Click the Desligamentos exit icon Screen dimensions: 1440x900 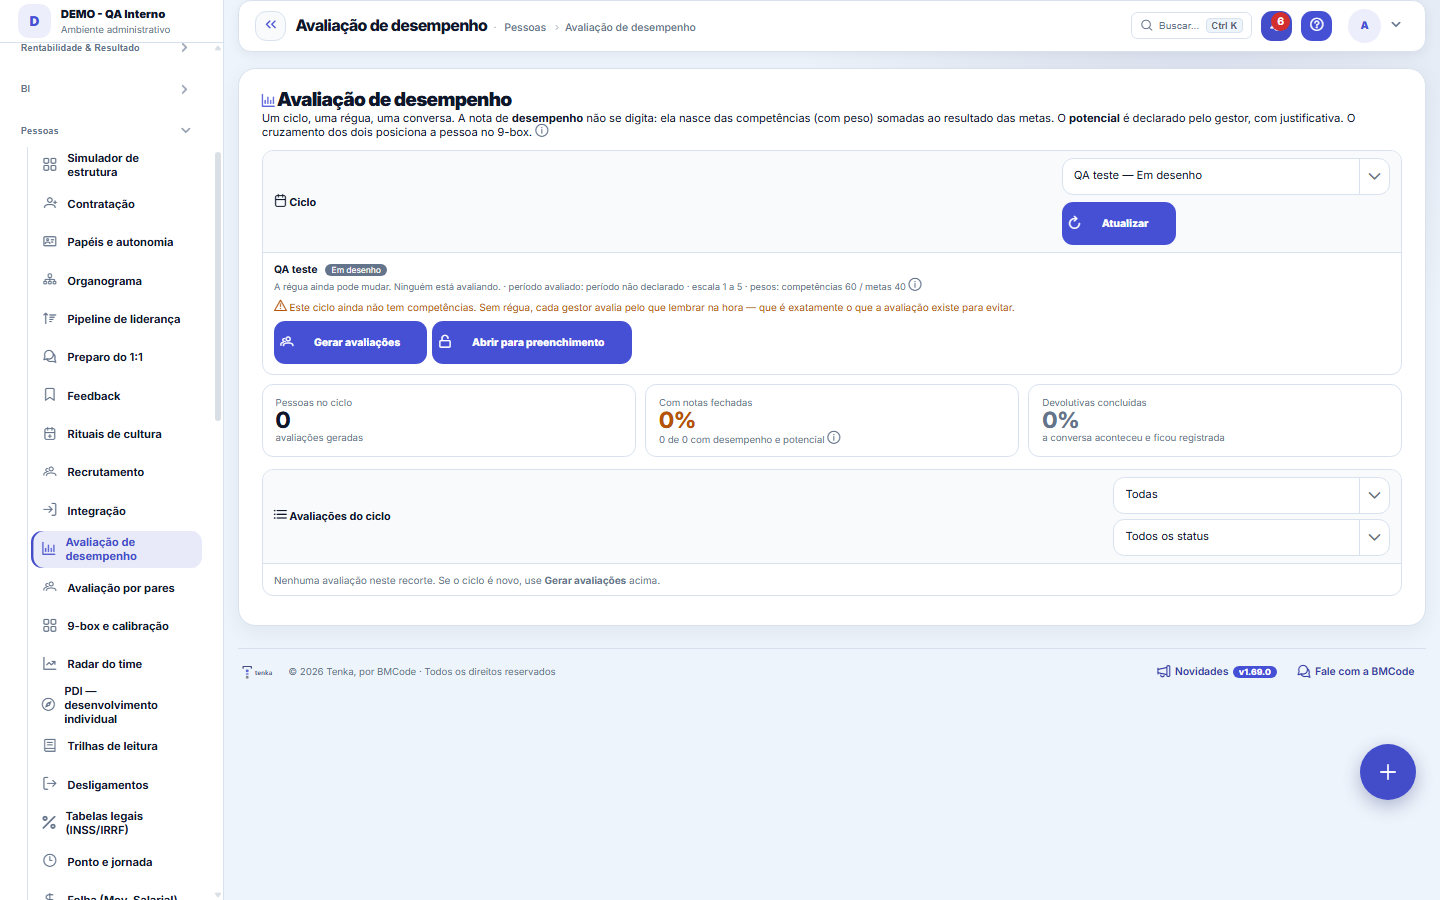coord(49,784)
